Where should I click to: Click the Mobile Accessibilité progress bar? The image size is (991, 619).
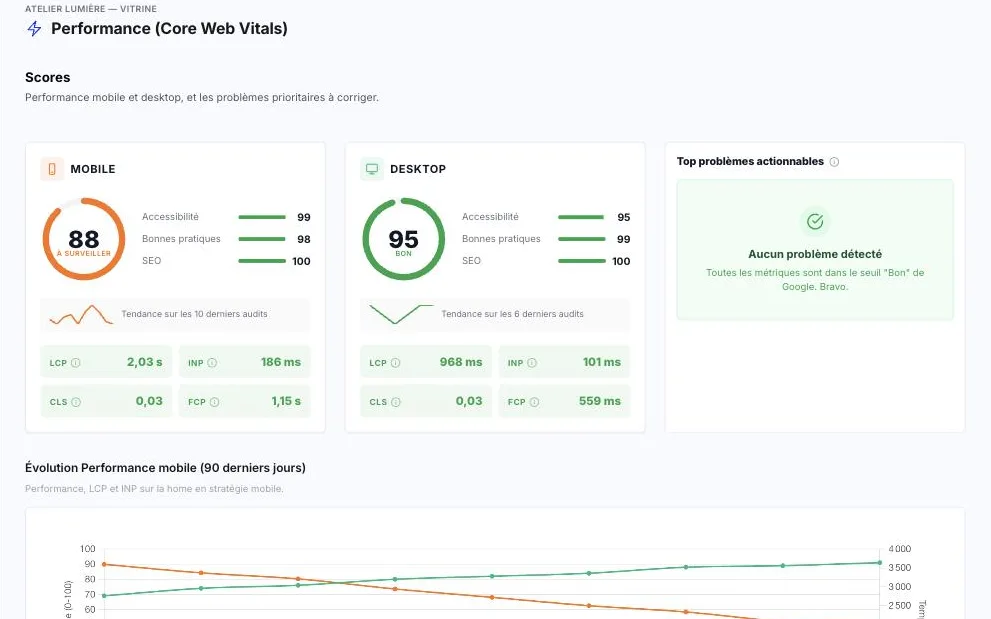(262, 217)
